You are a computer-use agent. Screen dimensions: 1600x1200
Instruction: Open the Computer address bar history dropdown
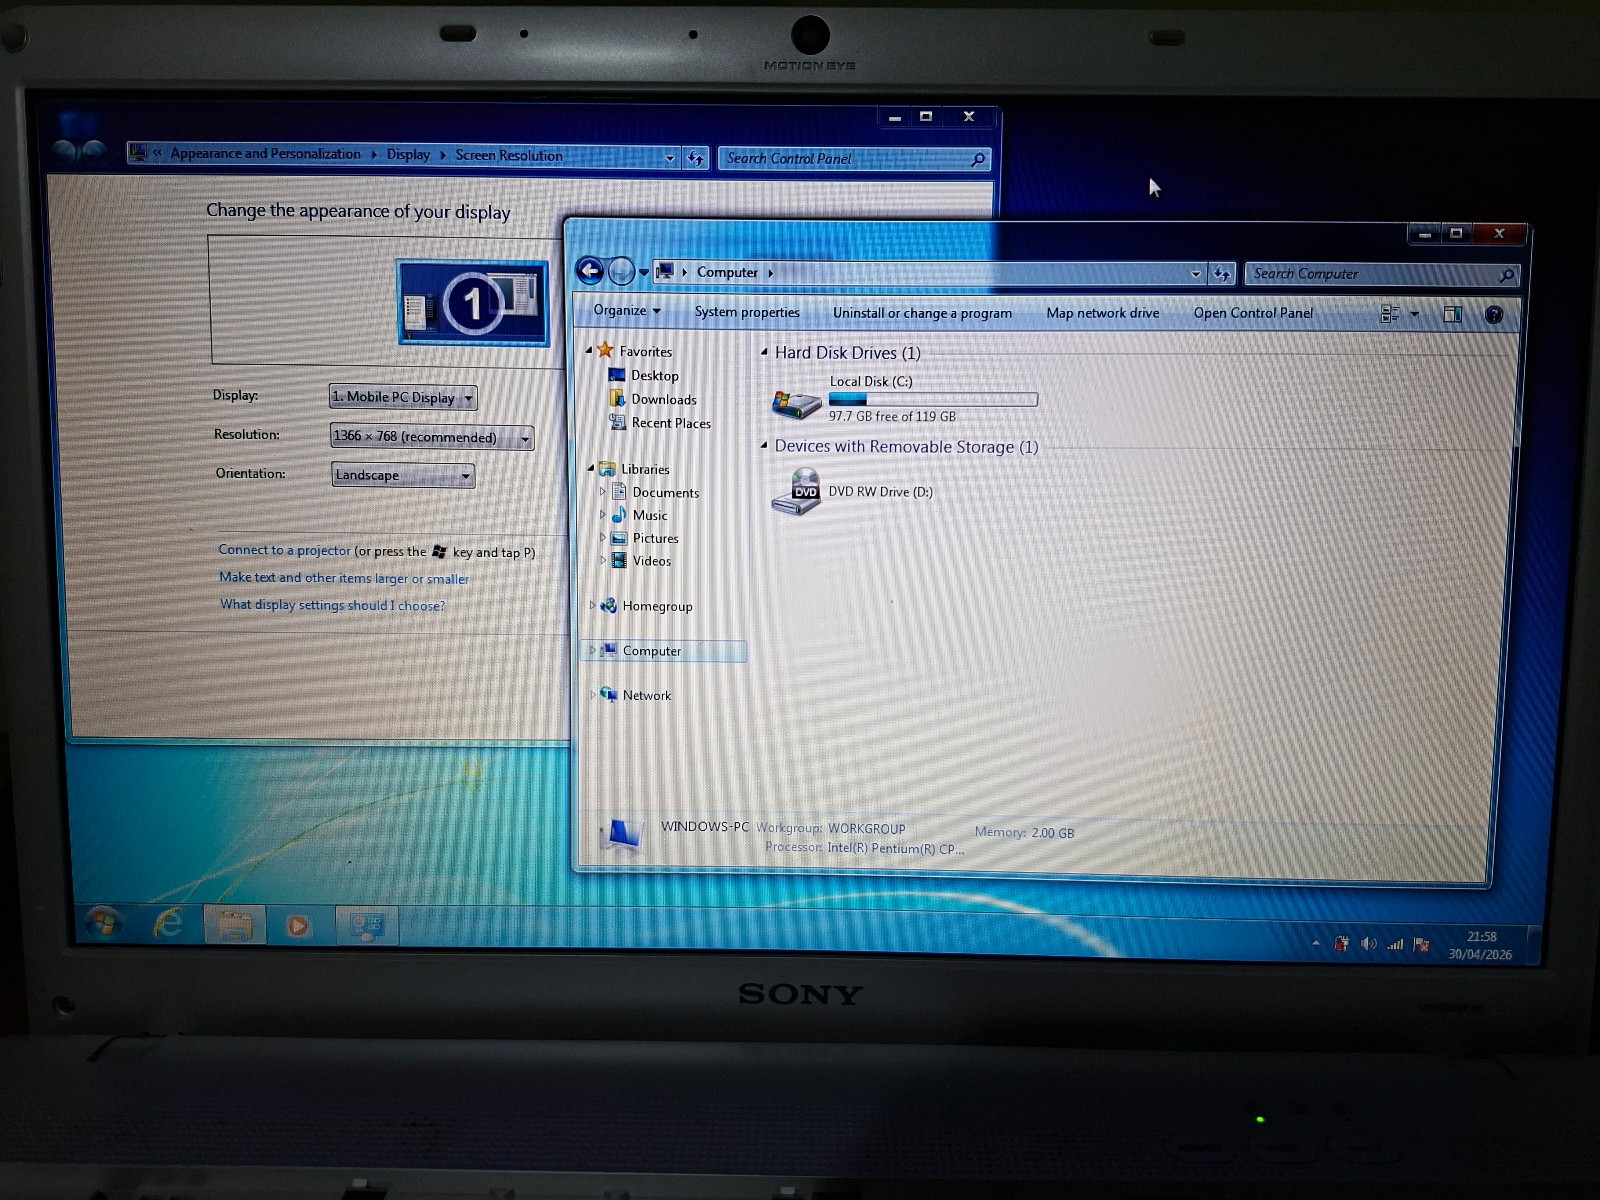pyautogui.click(x=1196, y=273)
